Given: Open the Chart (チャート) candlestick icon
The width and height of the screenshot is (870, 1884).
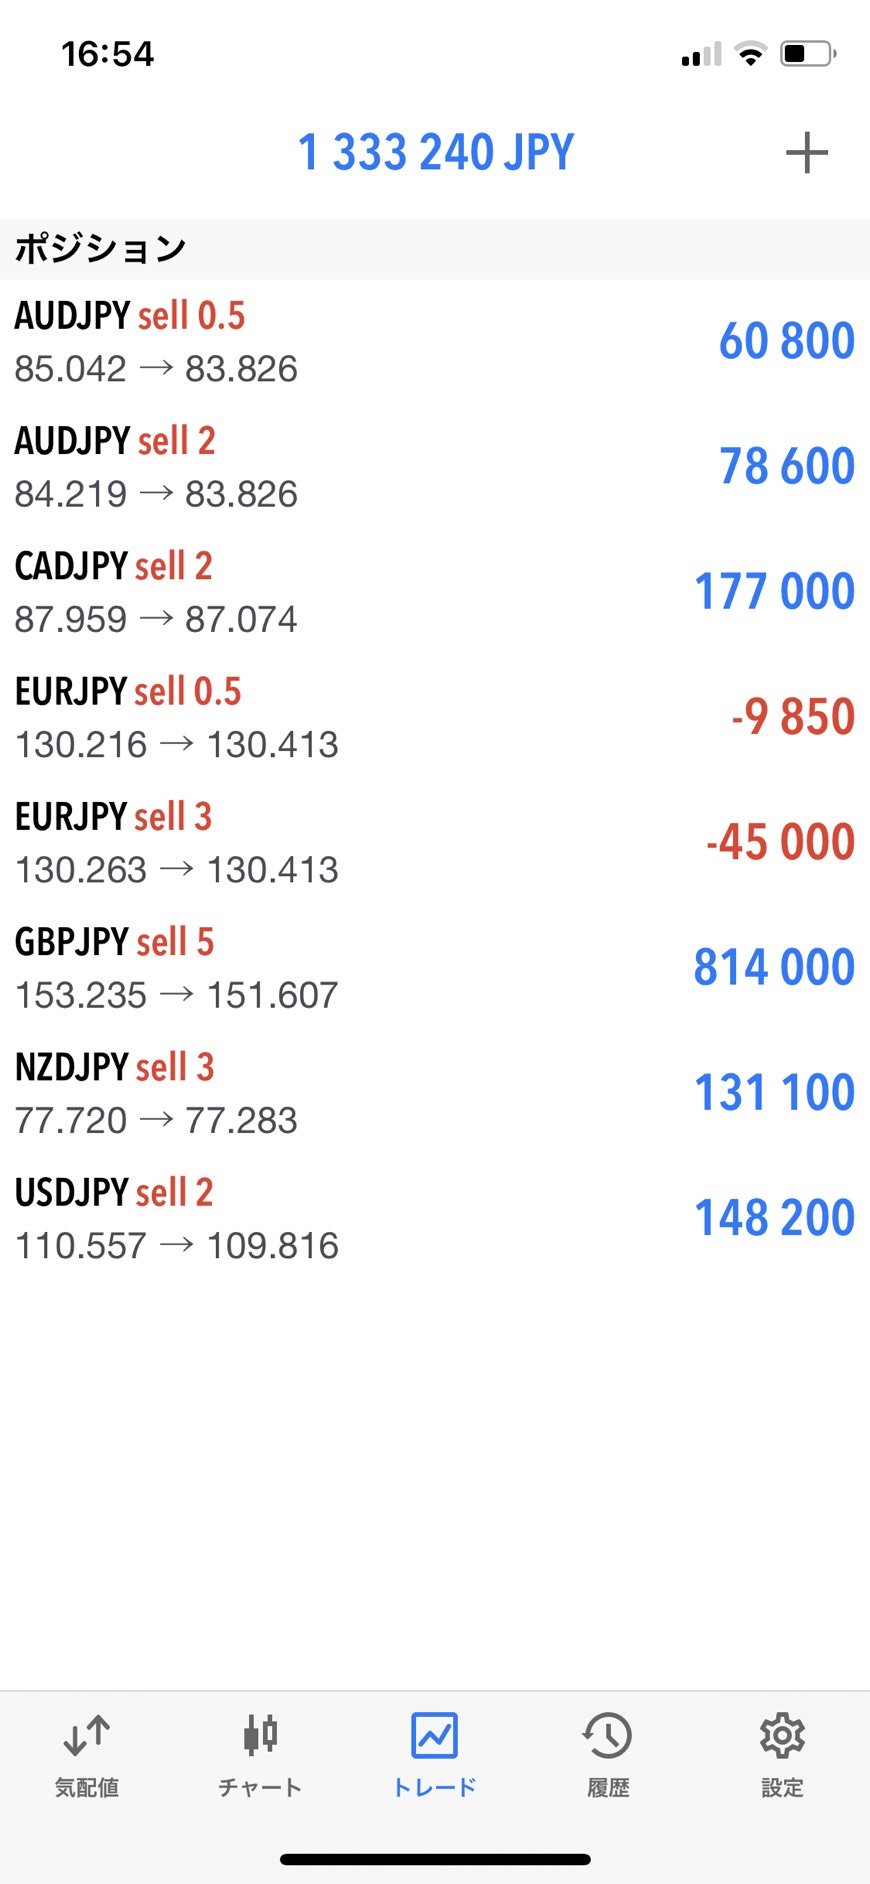Looking at the screenshot, I should coord(260,1736).
